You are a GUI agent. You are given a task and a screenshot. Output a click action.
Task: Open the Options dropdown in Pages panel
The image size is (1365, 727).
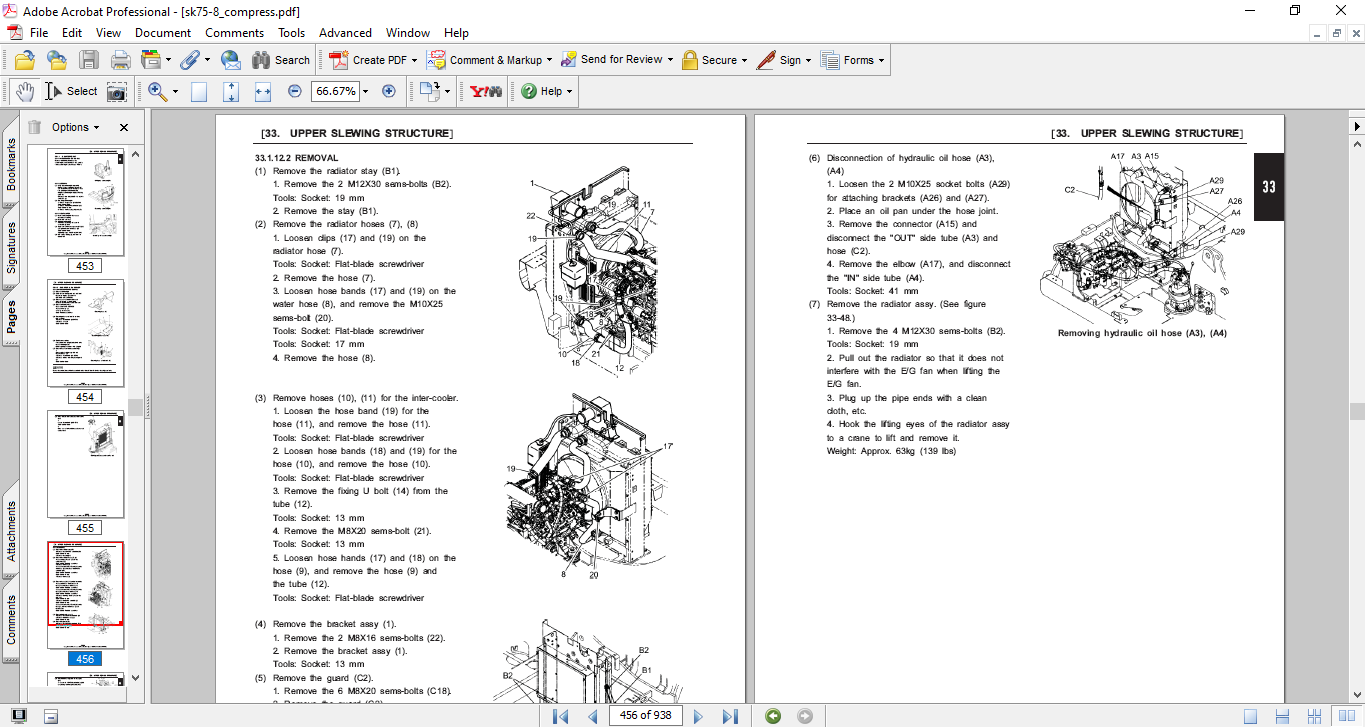pyautogui.click(x=76, y=127)
